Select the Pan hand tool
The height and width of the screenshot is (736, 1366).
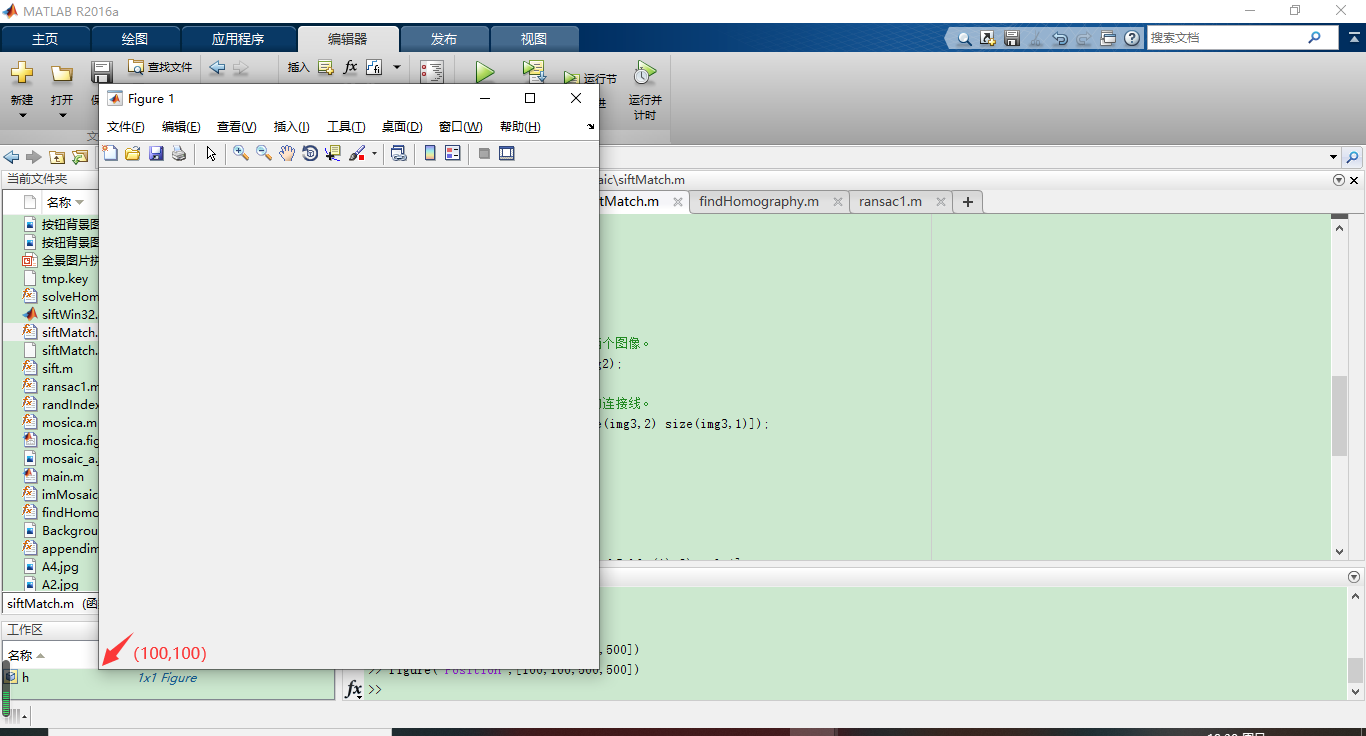pos(287,153)
